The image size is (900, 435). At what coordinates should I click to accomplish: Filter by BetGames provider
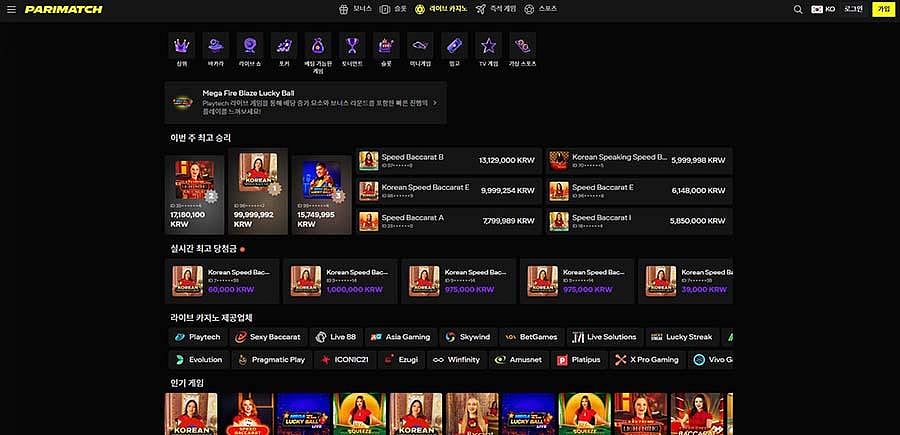[532, 337]
